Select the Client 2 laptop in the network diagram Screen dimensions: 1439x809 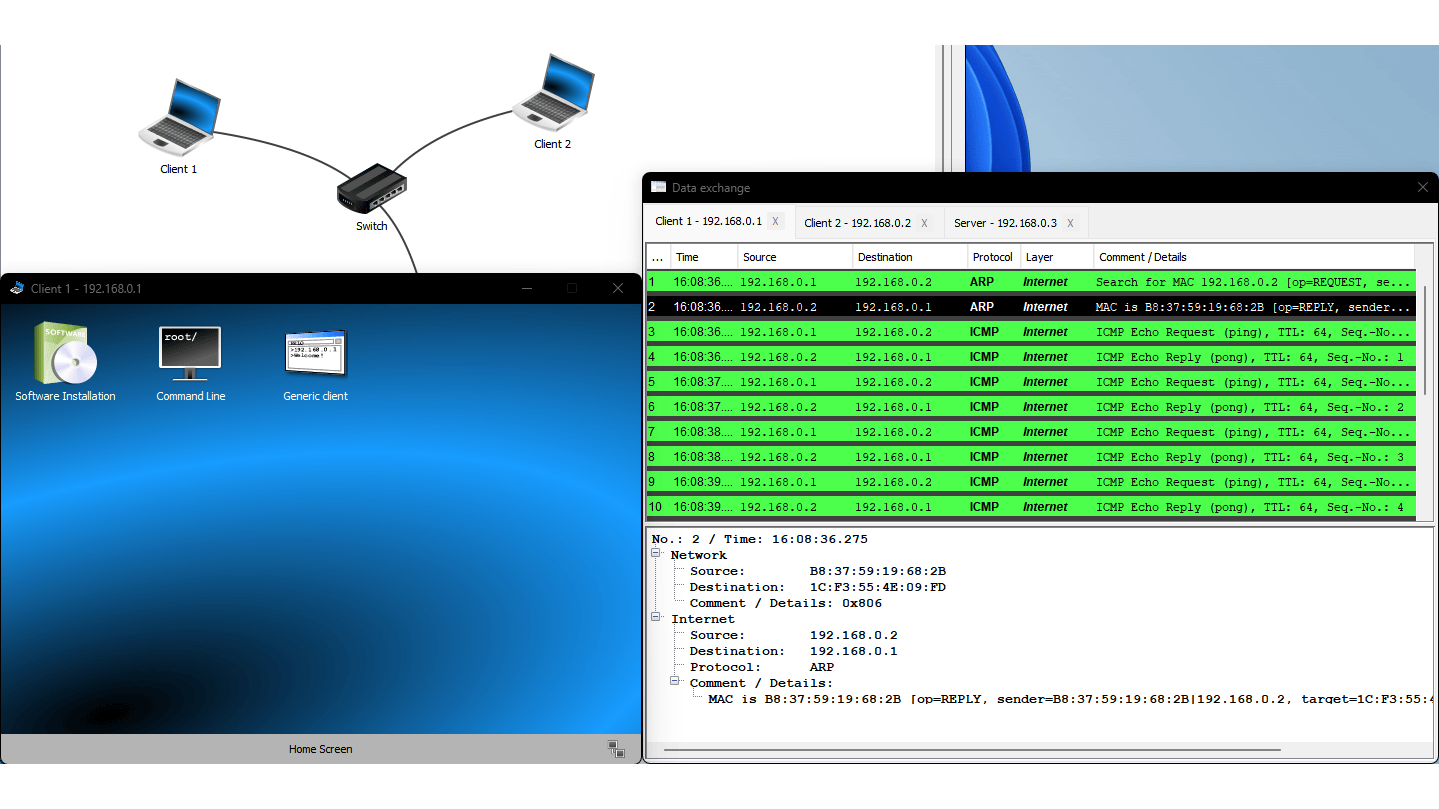point(553,92)
